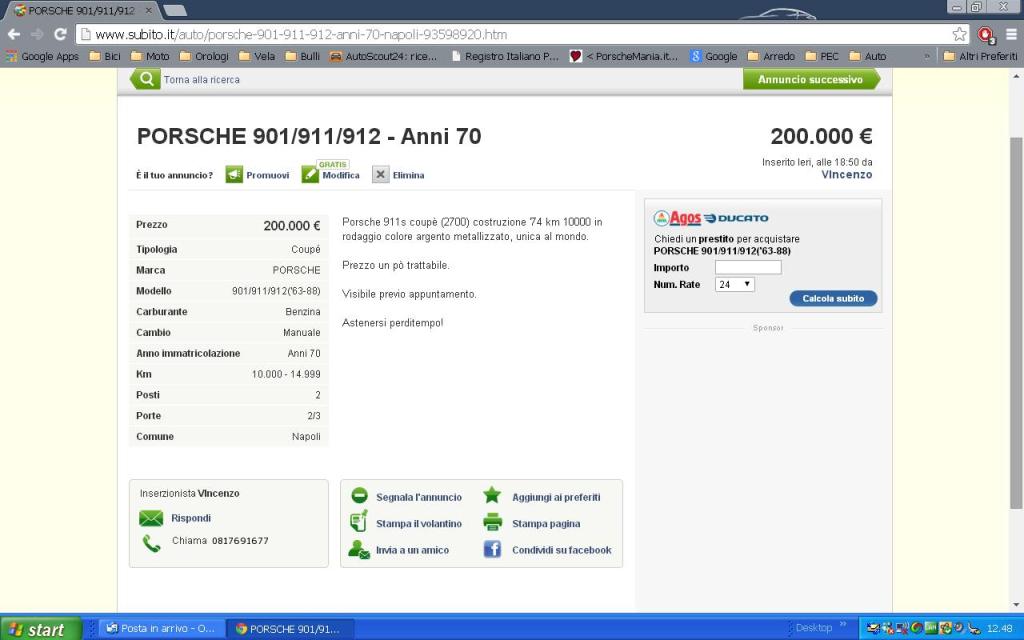Screen dimensions: 1024x640
Task: Click the Facebook share icon
Action: pos(492,549)
